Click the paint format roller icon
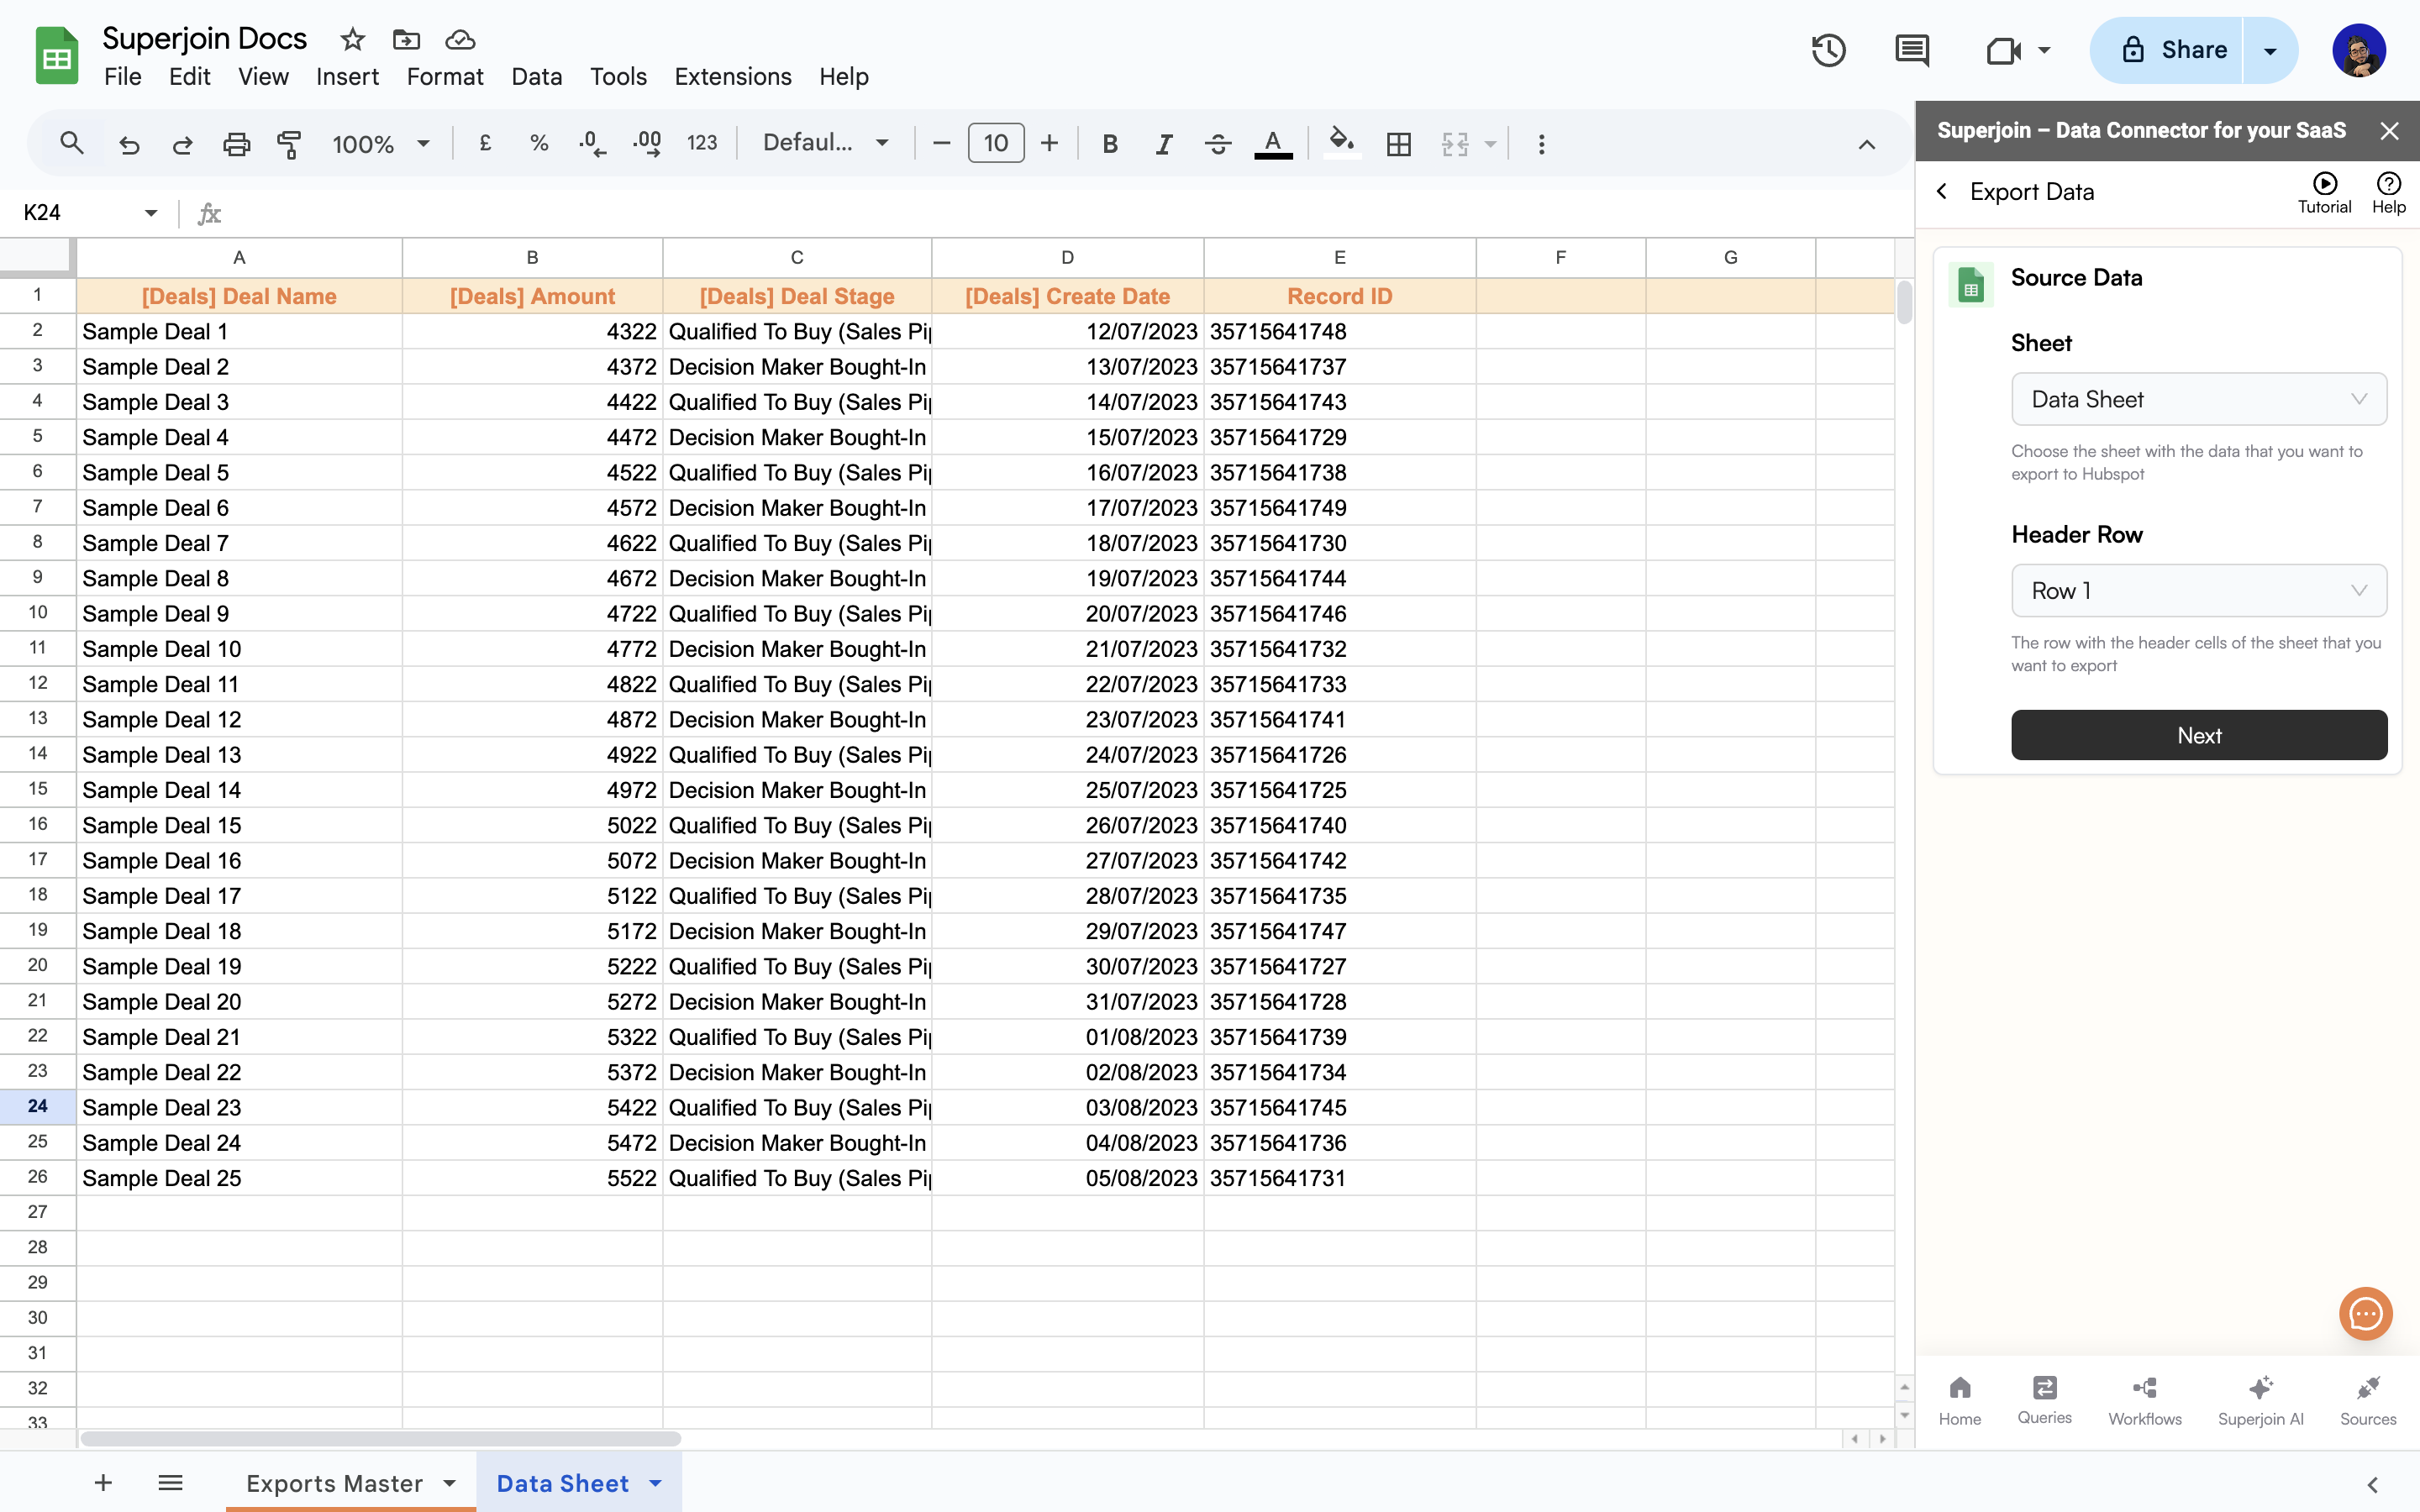The image size is (2420, 1512). [289, 144]
